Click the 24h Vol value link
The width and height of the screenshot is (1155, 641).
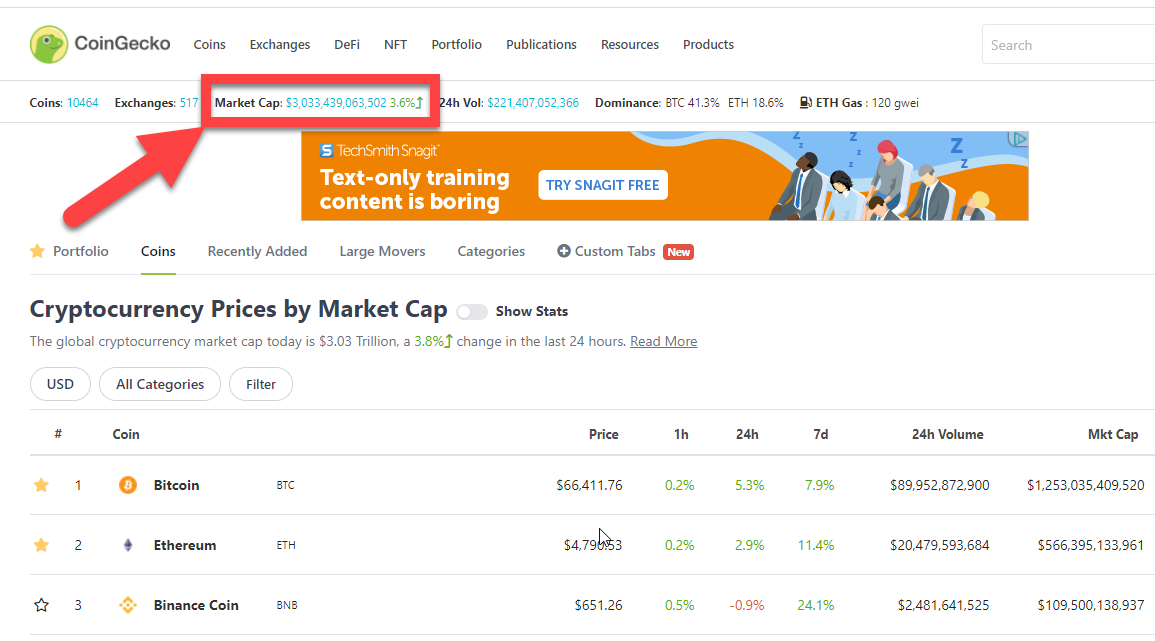pyautogui.click(x=533, y=102)
